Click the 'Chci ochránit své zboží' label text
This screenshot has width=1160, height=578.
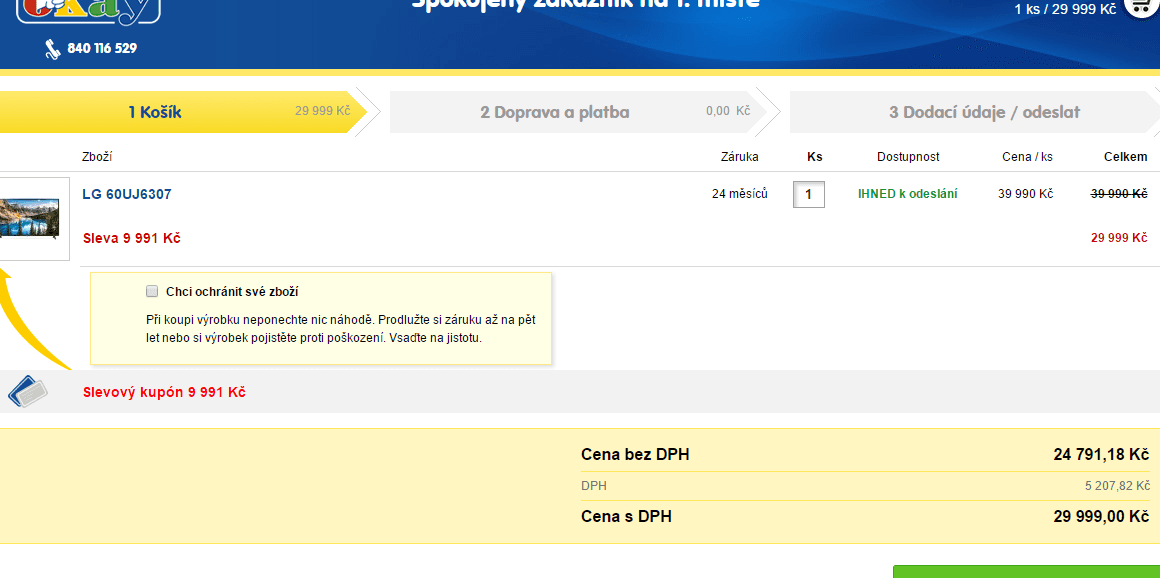click(232, 292)
